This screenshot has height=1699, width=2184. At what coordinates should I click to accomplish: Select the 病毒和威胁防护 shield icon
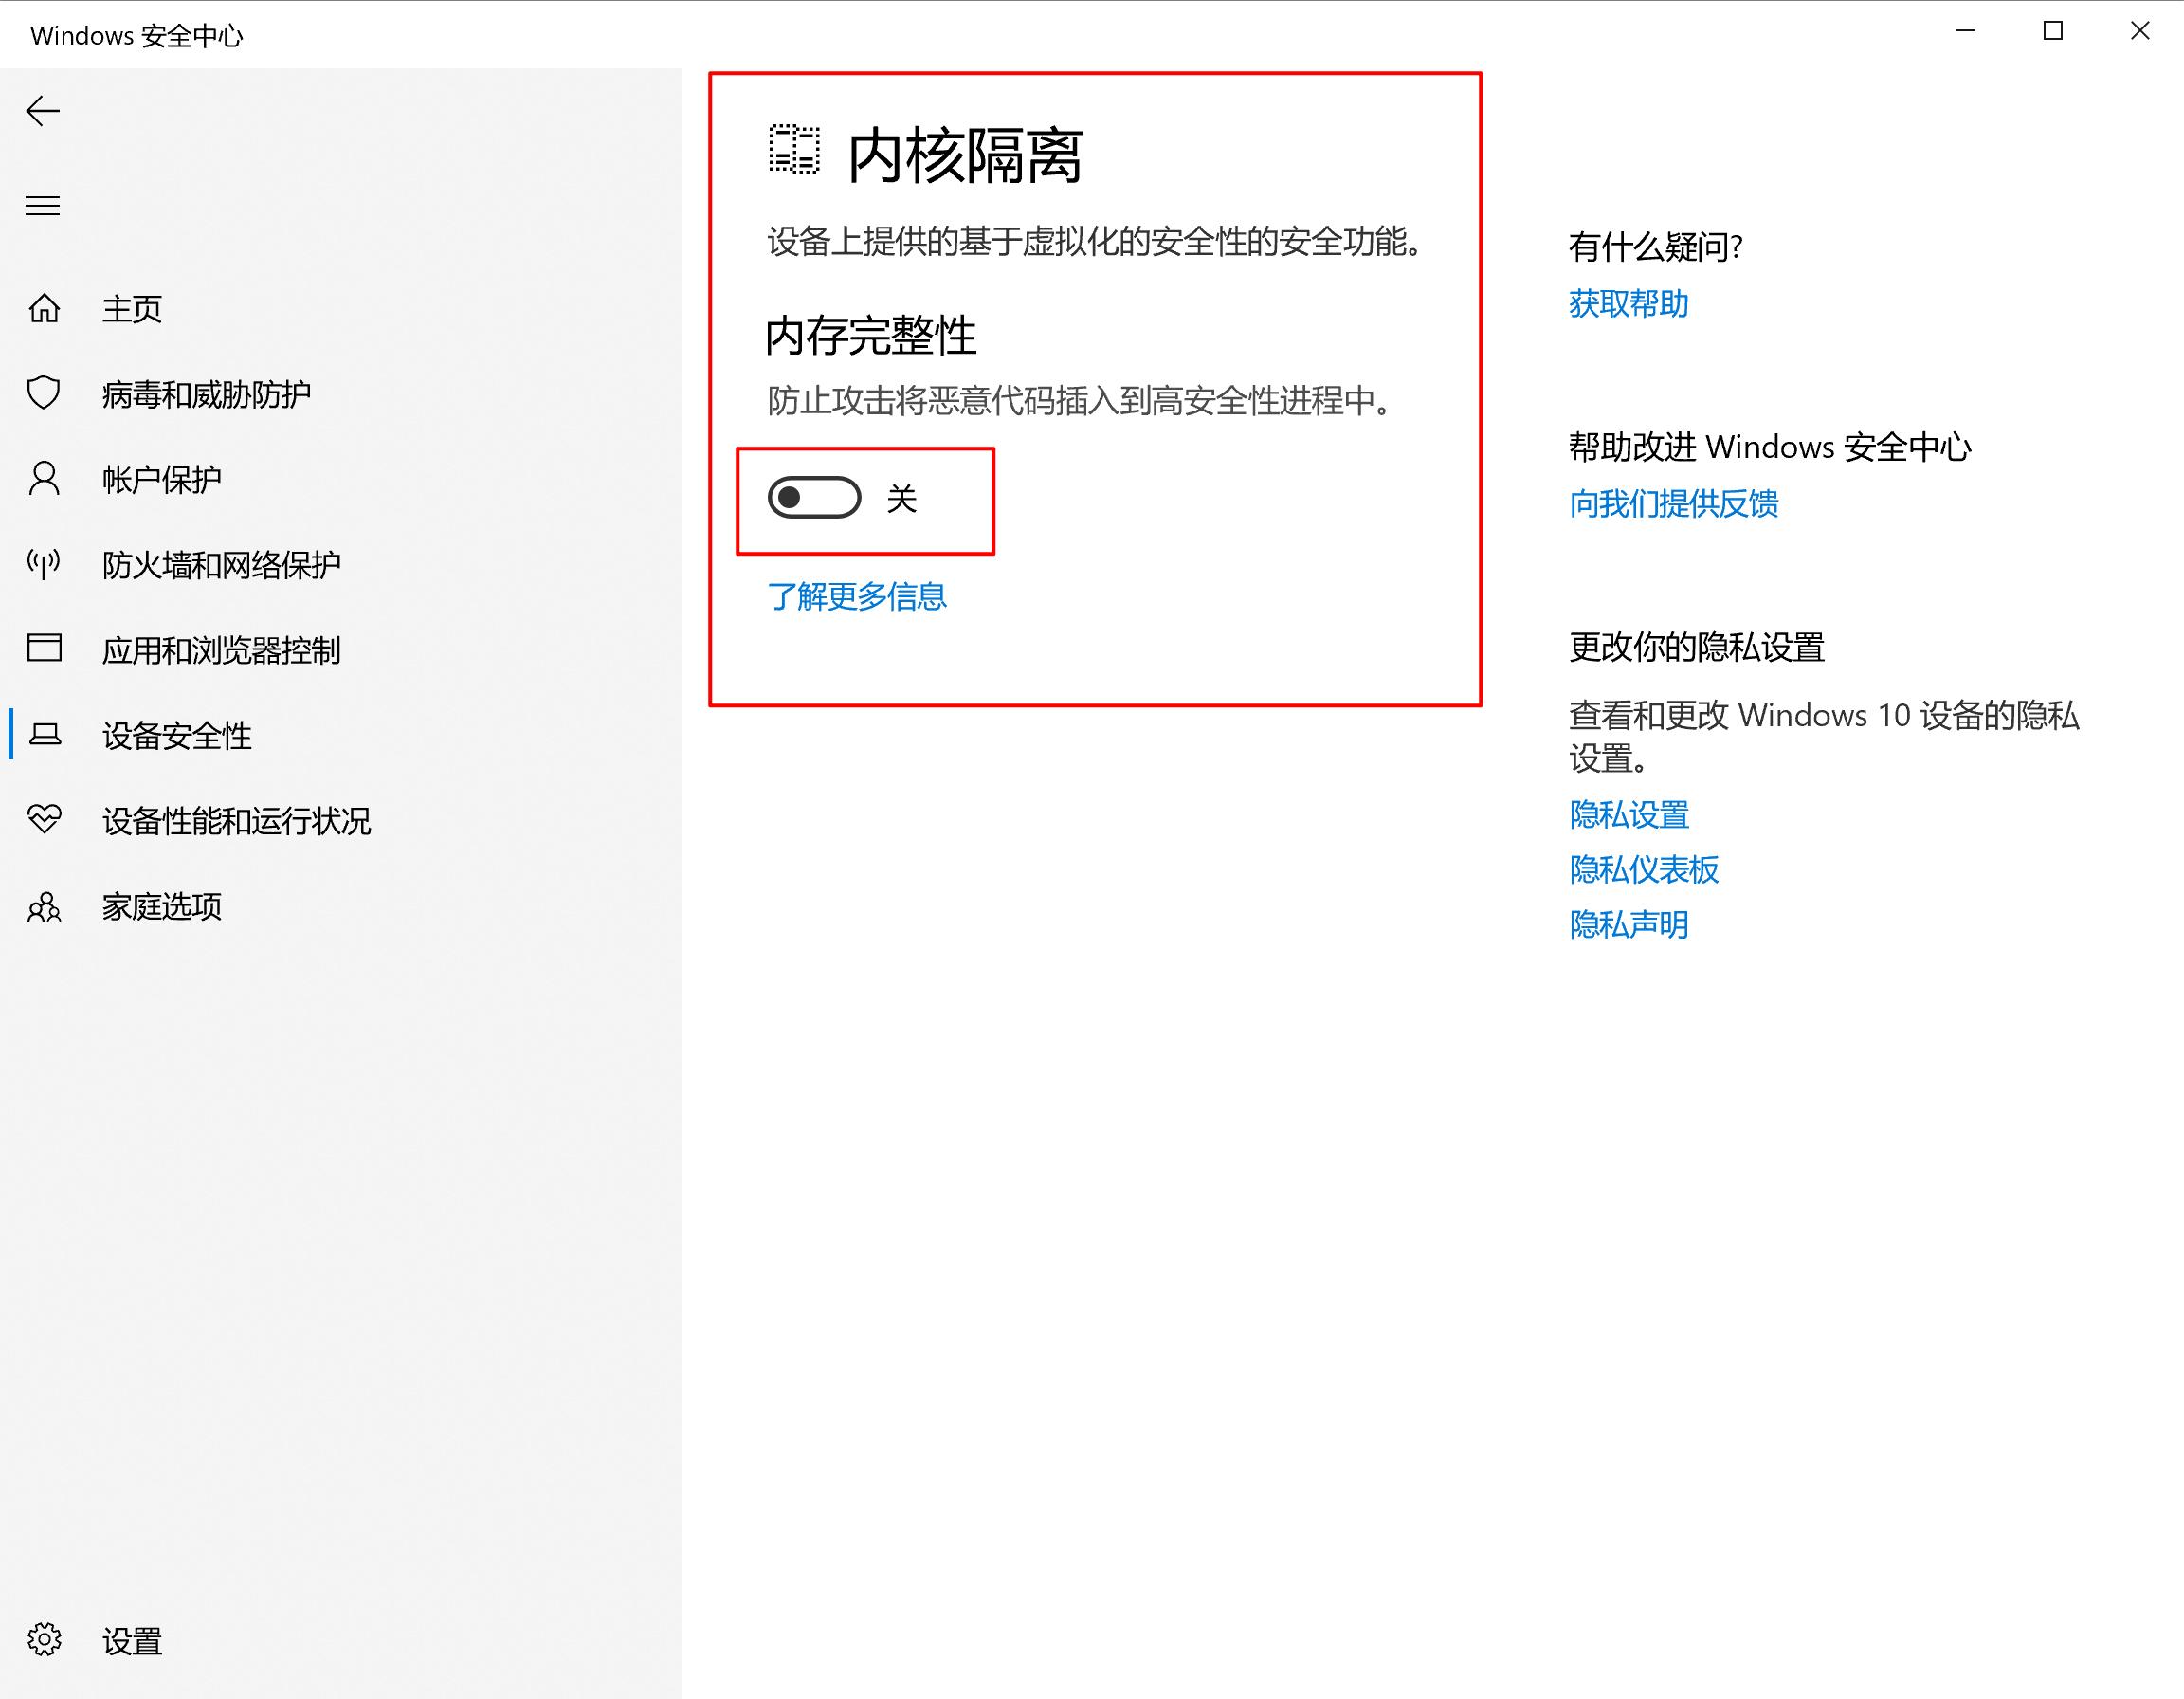pyautogui.click(x=44, y=393)
